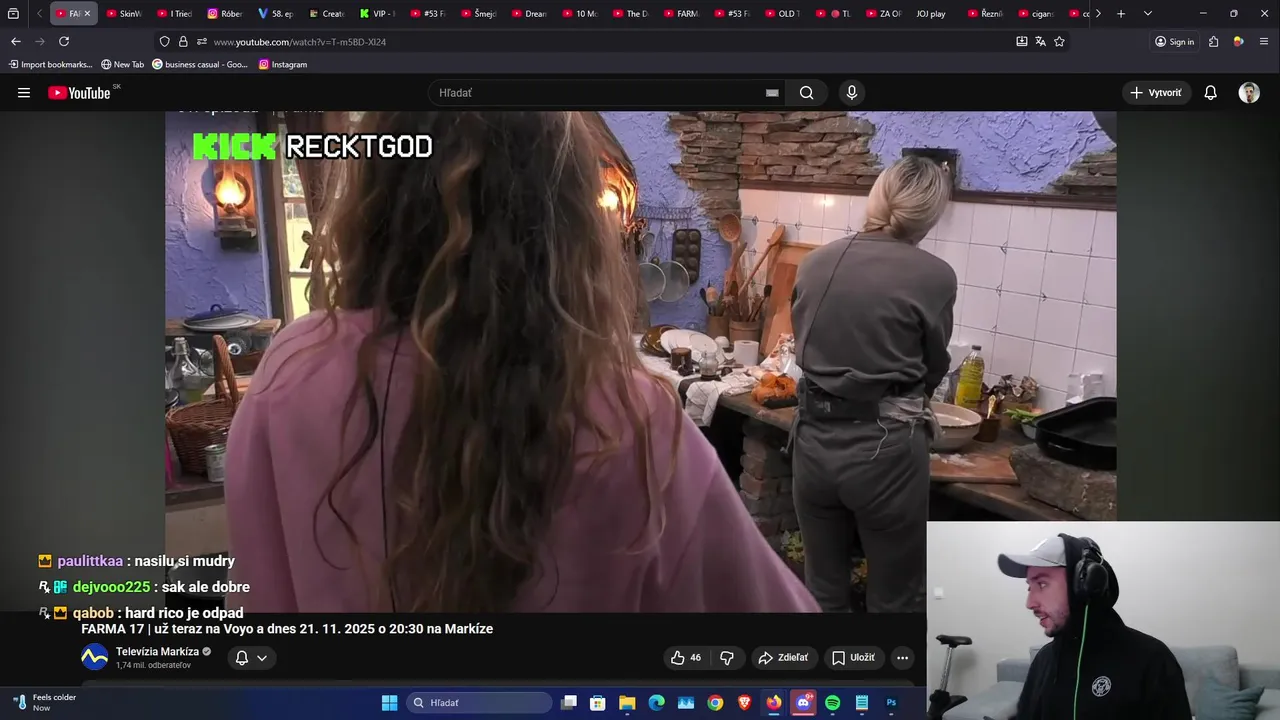Viewport: 1280px width, 720px height.
Task: Open the Televízia Markíza channel name
Action: [x=157, y=651]
